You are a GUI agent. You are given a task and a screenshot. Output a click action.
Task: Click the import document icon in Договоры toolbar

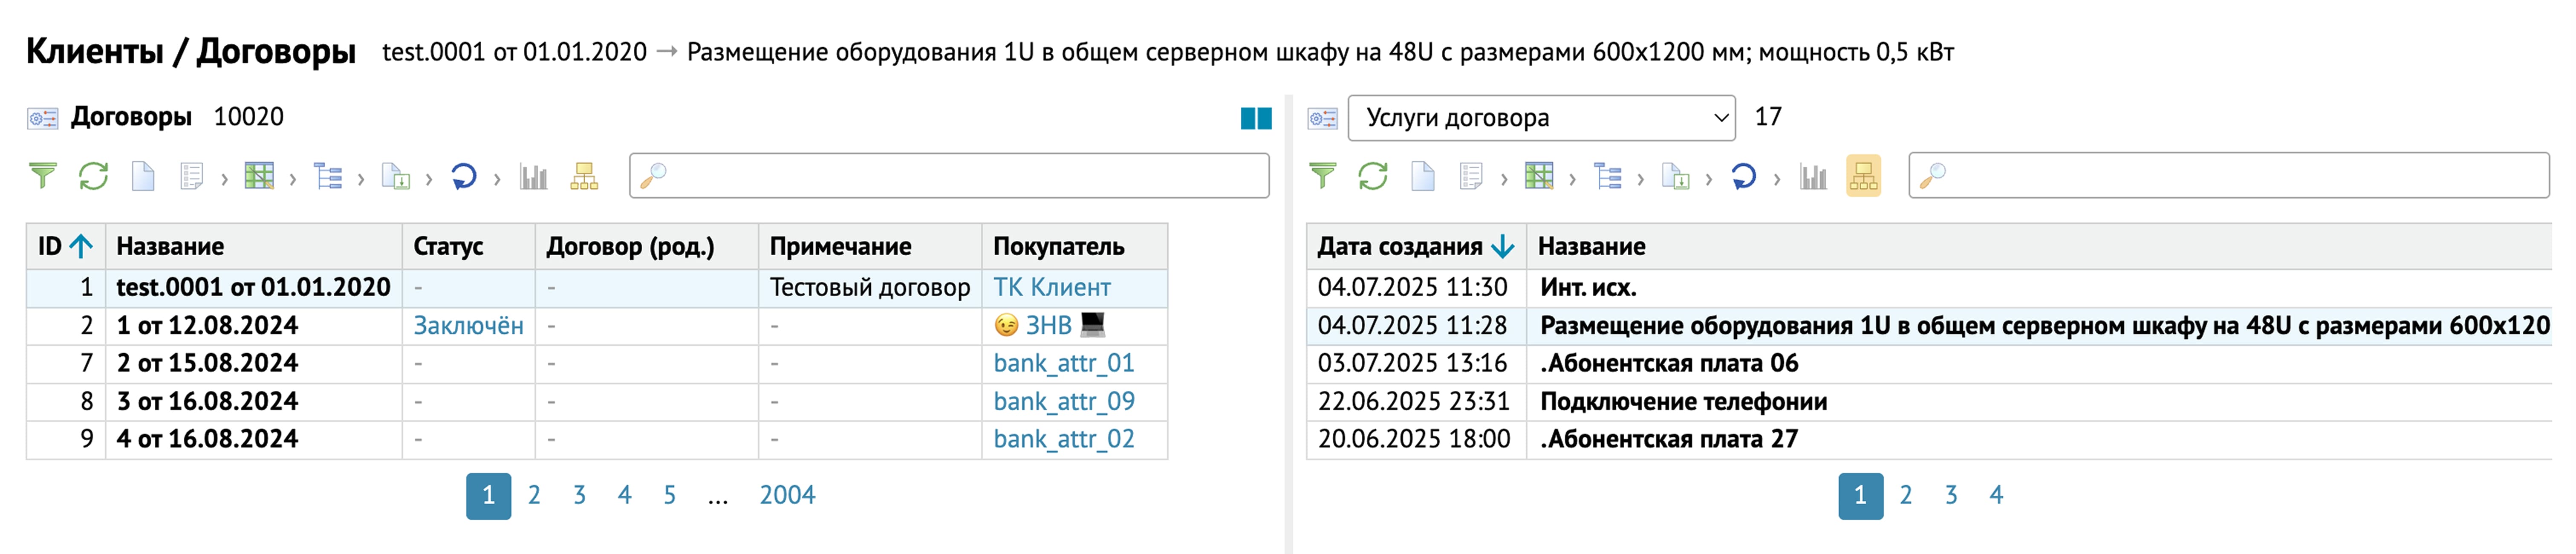[x=396, y=176]
